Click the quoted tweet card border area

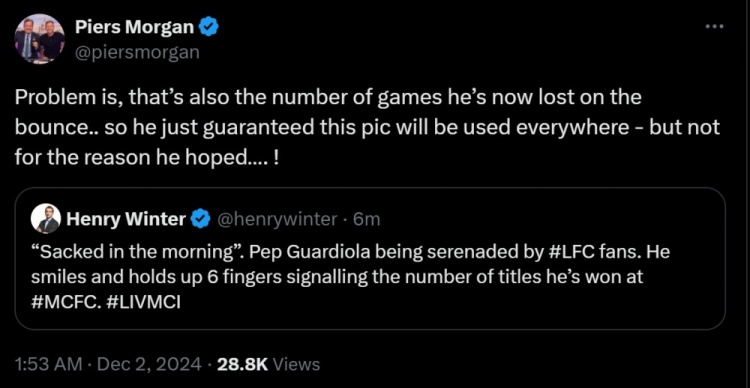(370, 258)
